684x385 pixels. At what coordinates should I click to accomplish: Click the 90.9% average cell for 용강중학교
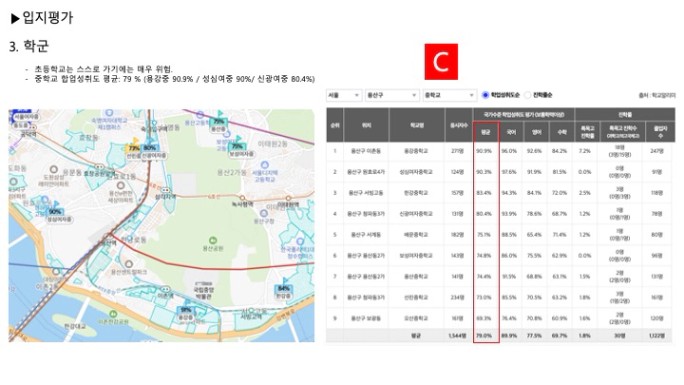pyautogui.click(x=484, y=151)
